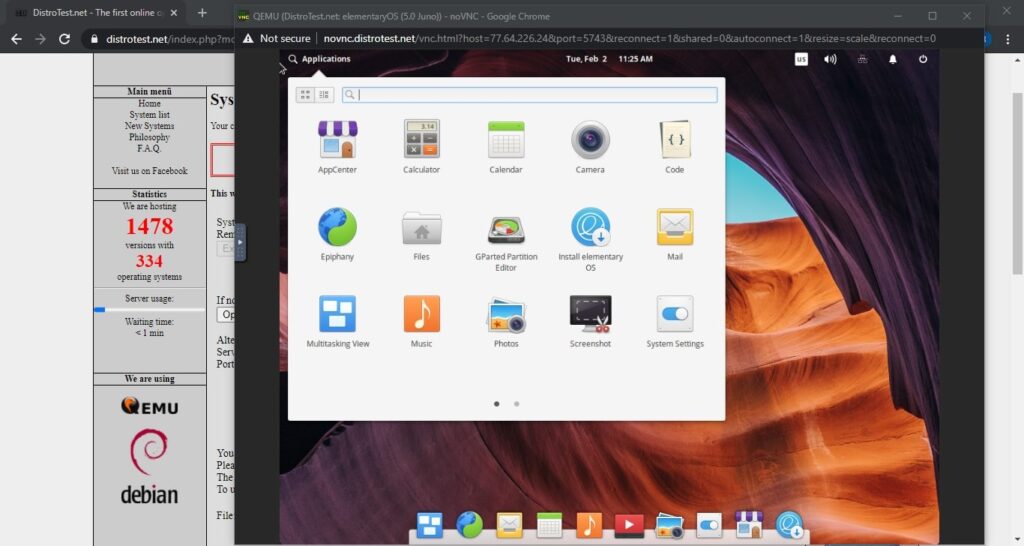Click Home link in DistroTest main menu
The image size is (1024, 546).
tap(149, 103)
